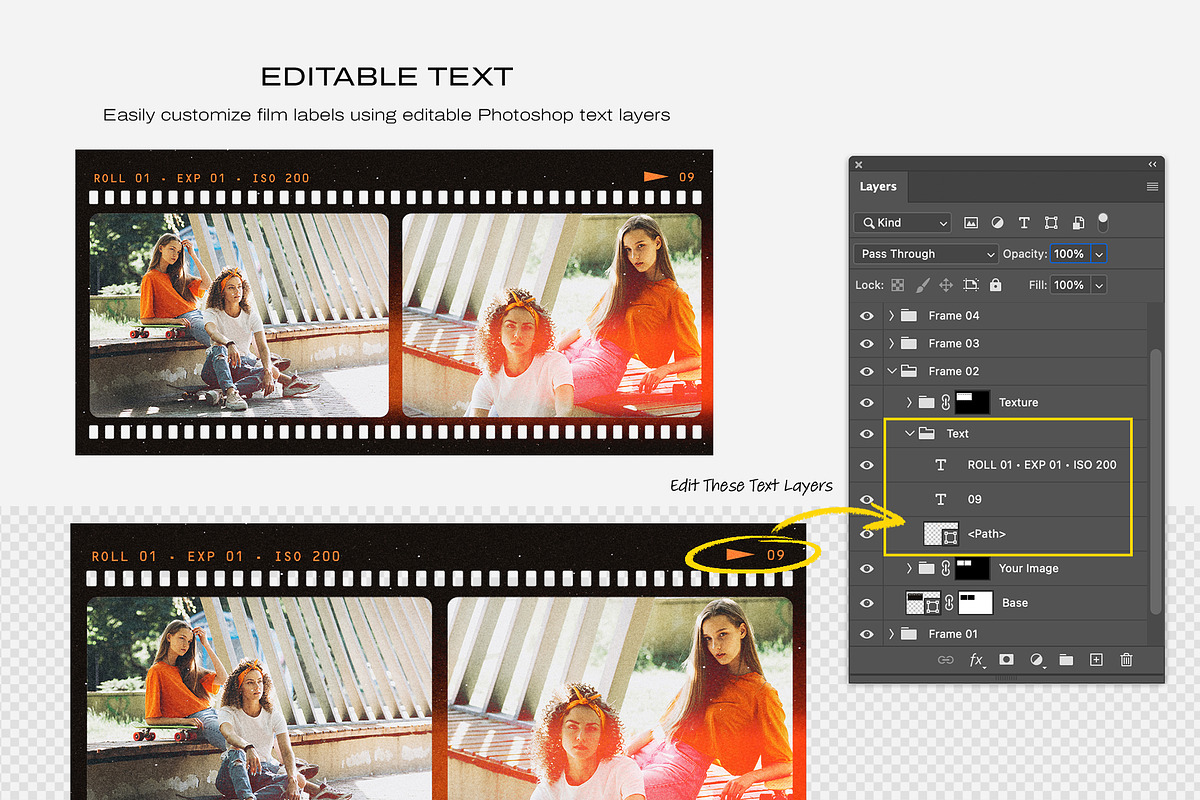Open the Fill slider dropdown arrow
1200x800 pixels.
1099,285
